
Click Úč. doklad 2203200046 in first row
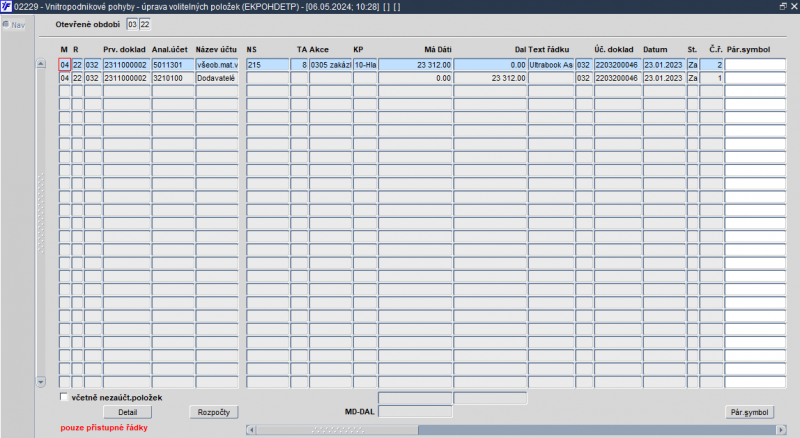click(x=618, y=65)
